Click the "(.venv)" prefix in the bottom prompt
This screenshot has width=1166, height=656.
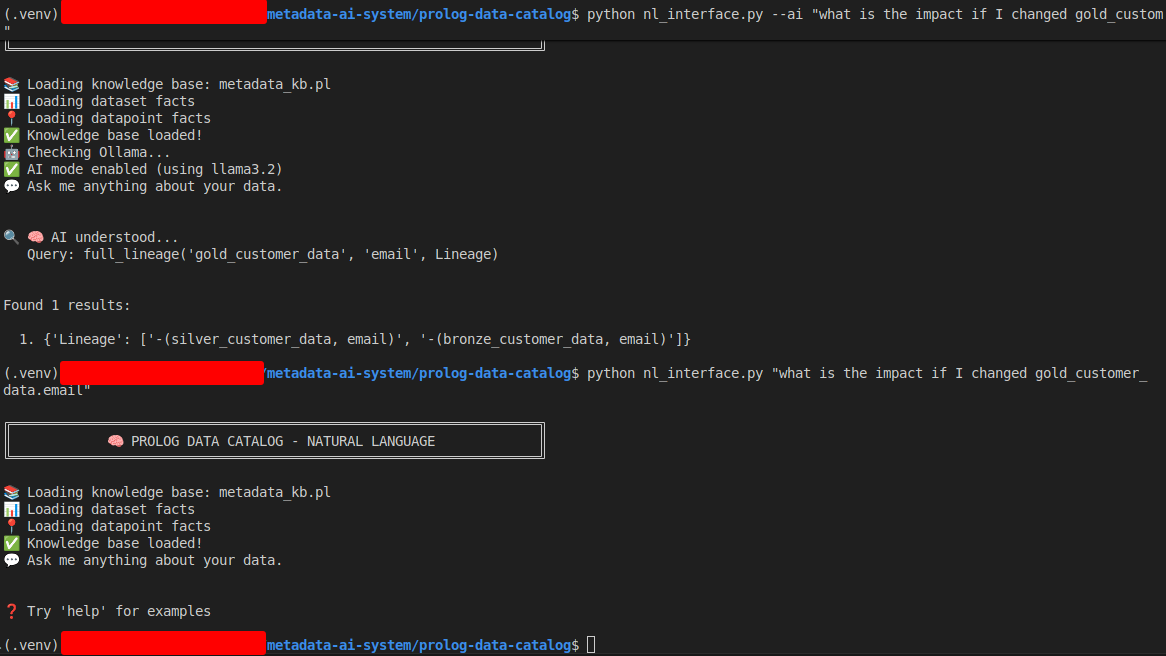tap(29, 645)
